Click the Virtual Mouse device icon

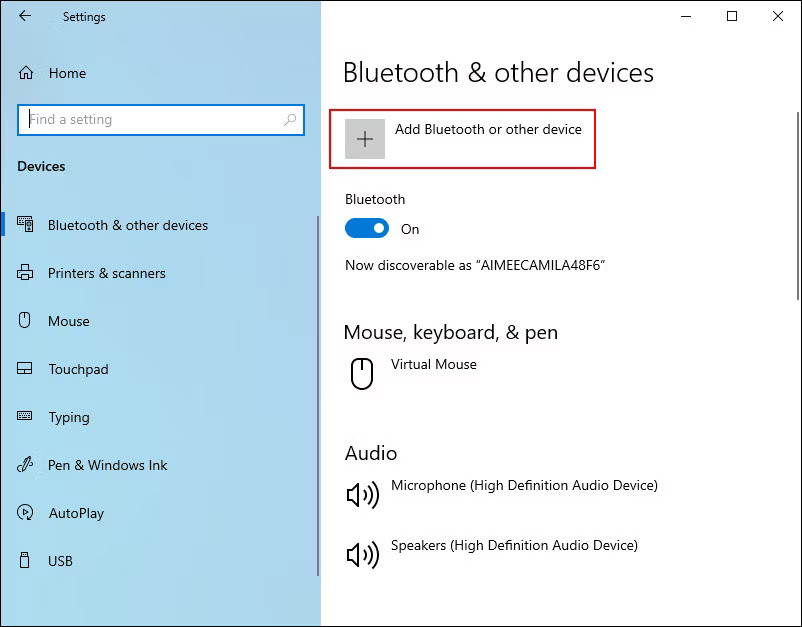tap(361, 373)
